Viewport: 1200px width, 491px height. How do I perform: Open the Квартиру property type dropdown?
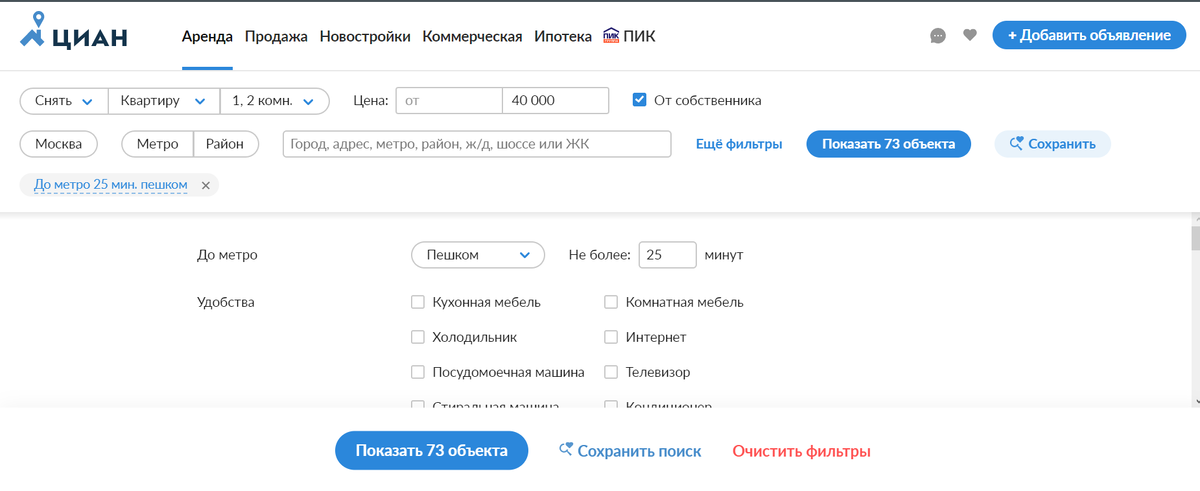pyautogui.click(x=164, y=101)
